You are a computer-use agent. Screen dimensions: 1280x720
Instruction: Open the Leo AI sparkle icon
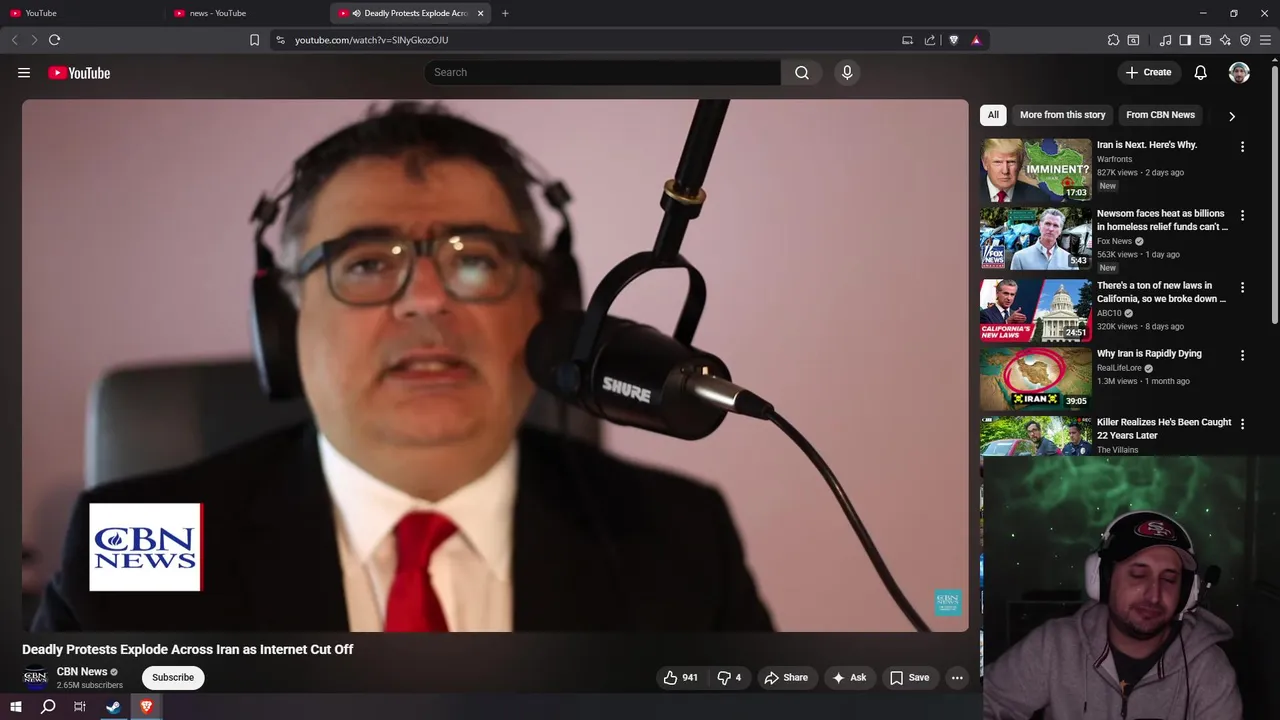pyautogui.click(x=1225, y=40)
